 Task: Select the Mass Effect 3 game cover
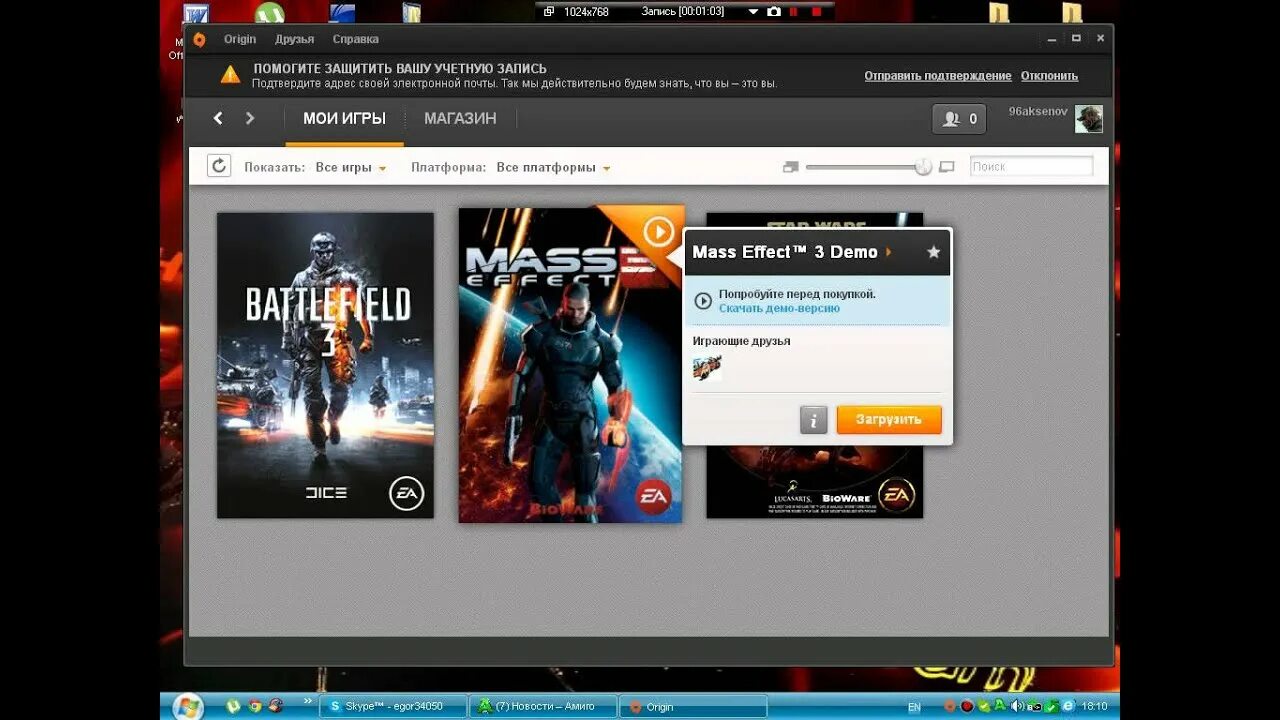[x=570, y=365]
